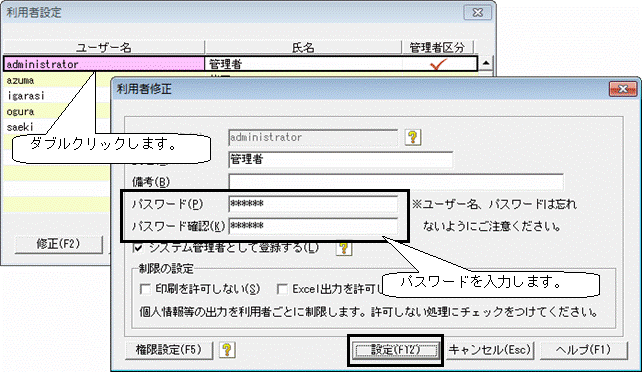This screenshot has width=642, height=372.
Task: Select igarasi row in user list
Action: coord(57,96)
